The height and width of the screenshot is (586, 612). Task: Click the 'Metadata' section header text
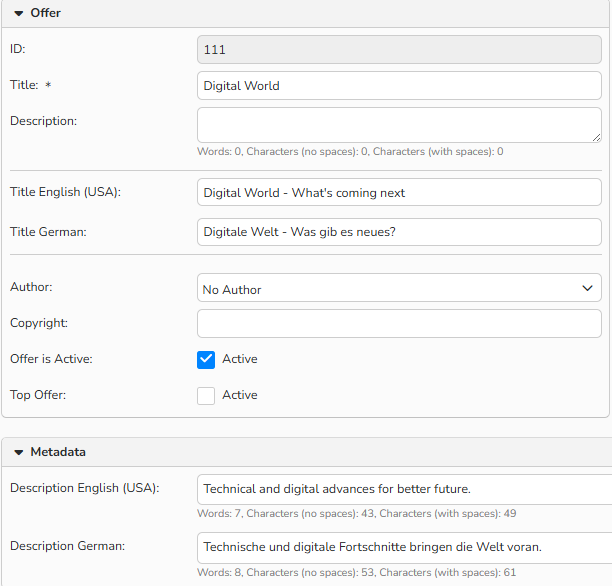coord(58,452)
